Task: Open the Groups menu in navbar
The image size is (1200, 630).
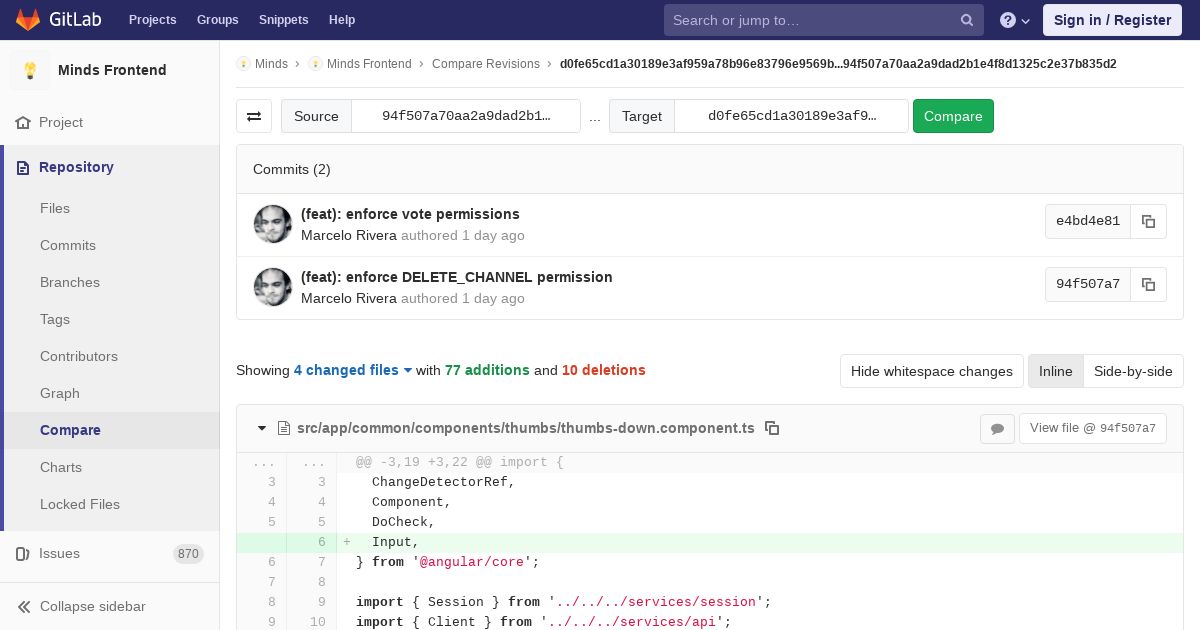Action: [x=217, y=20]
